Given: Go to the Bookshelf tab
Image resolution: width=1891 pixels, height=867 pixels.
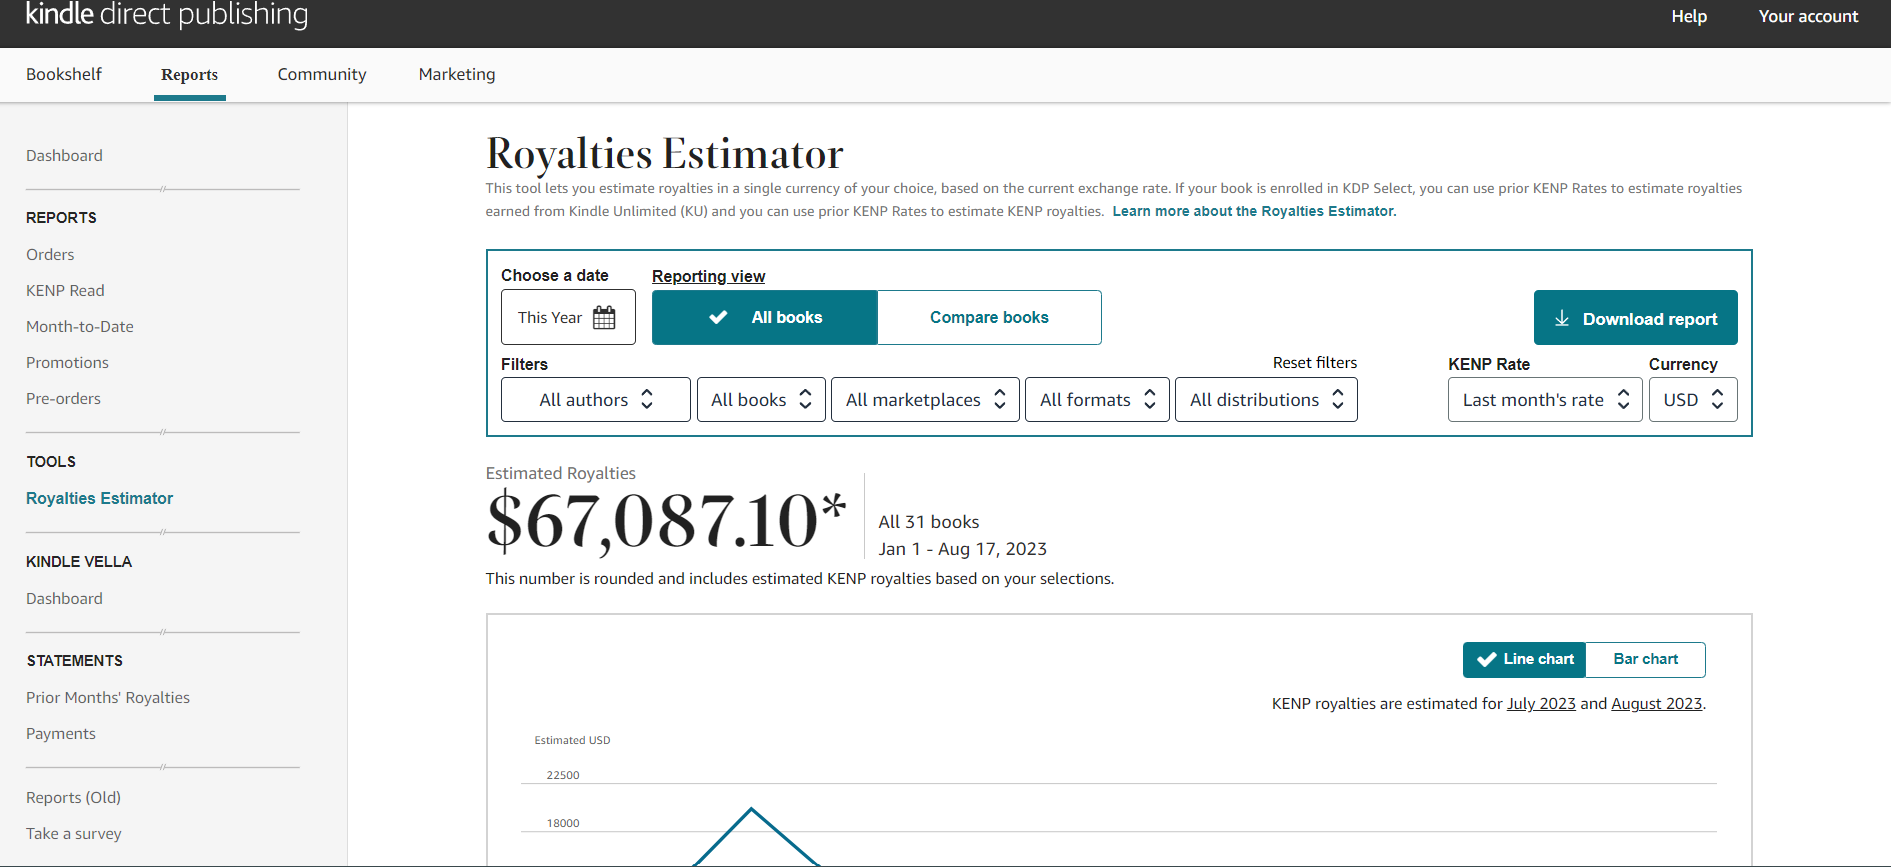Looking at the screenshot, I should [x=64, y=74].
